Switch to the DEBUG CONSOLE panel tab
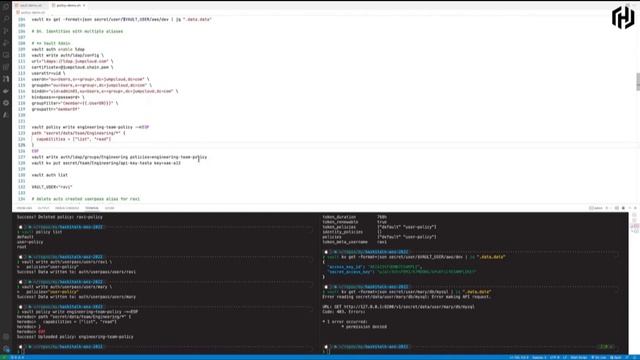The width and height of the screenshot is (640, 360). click(x=67, y=208)
